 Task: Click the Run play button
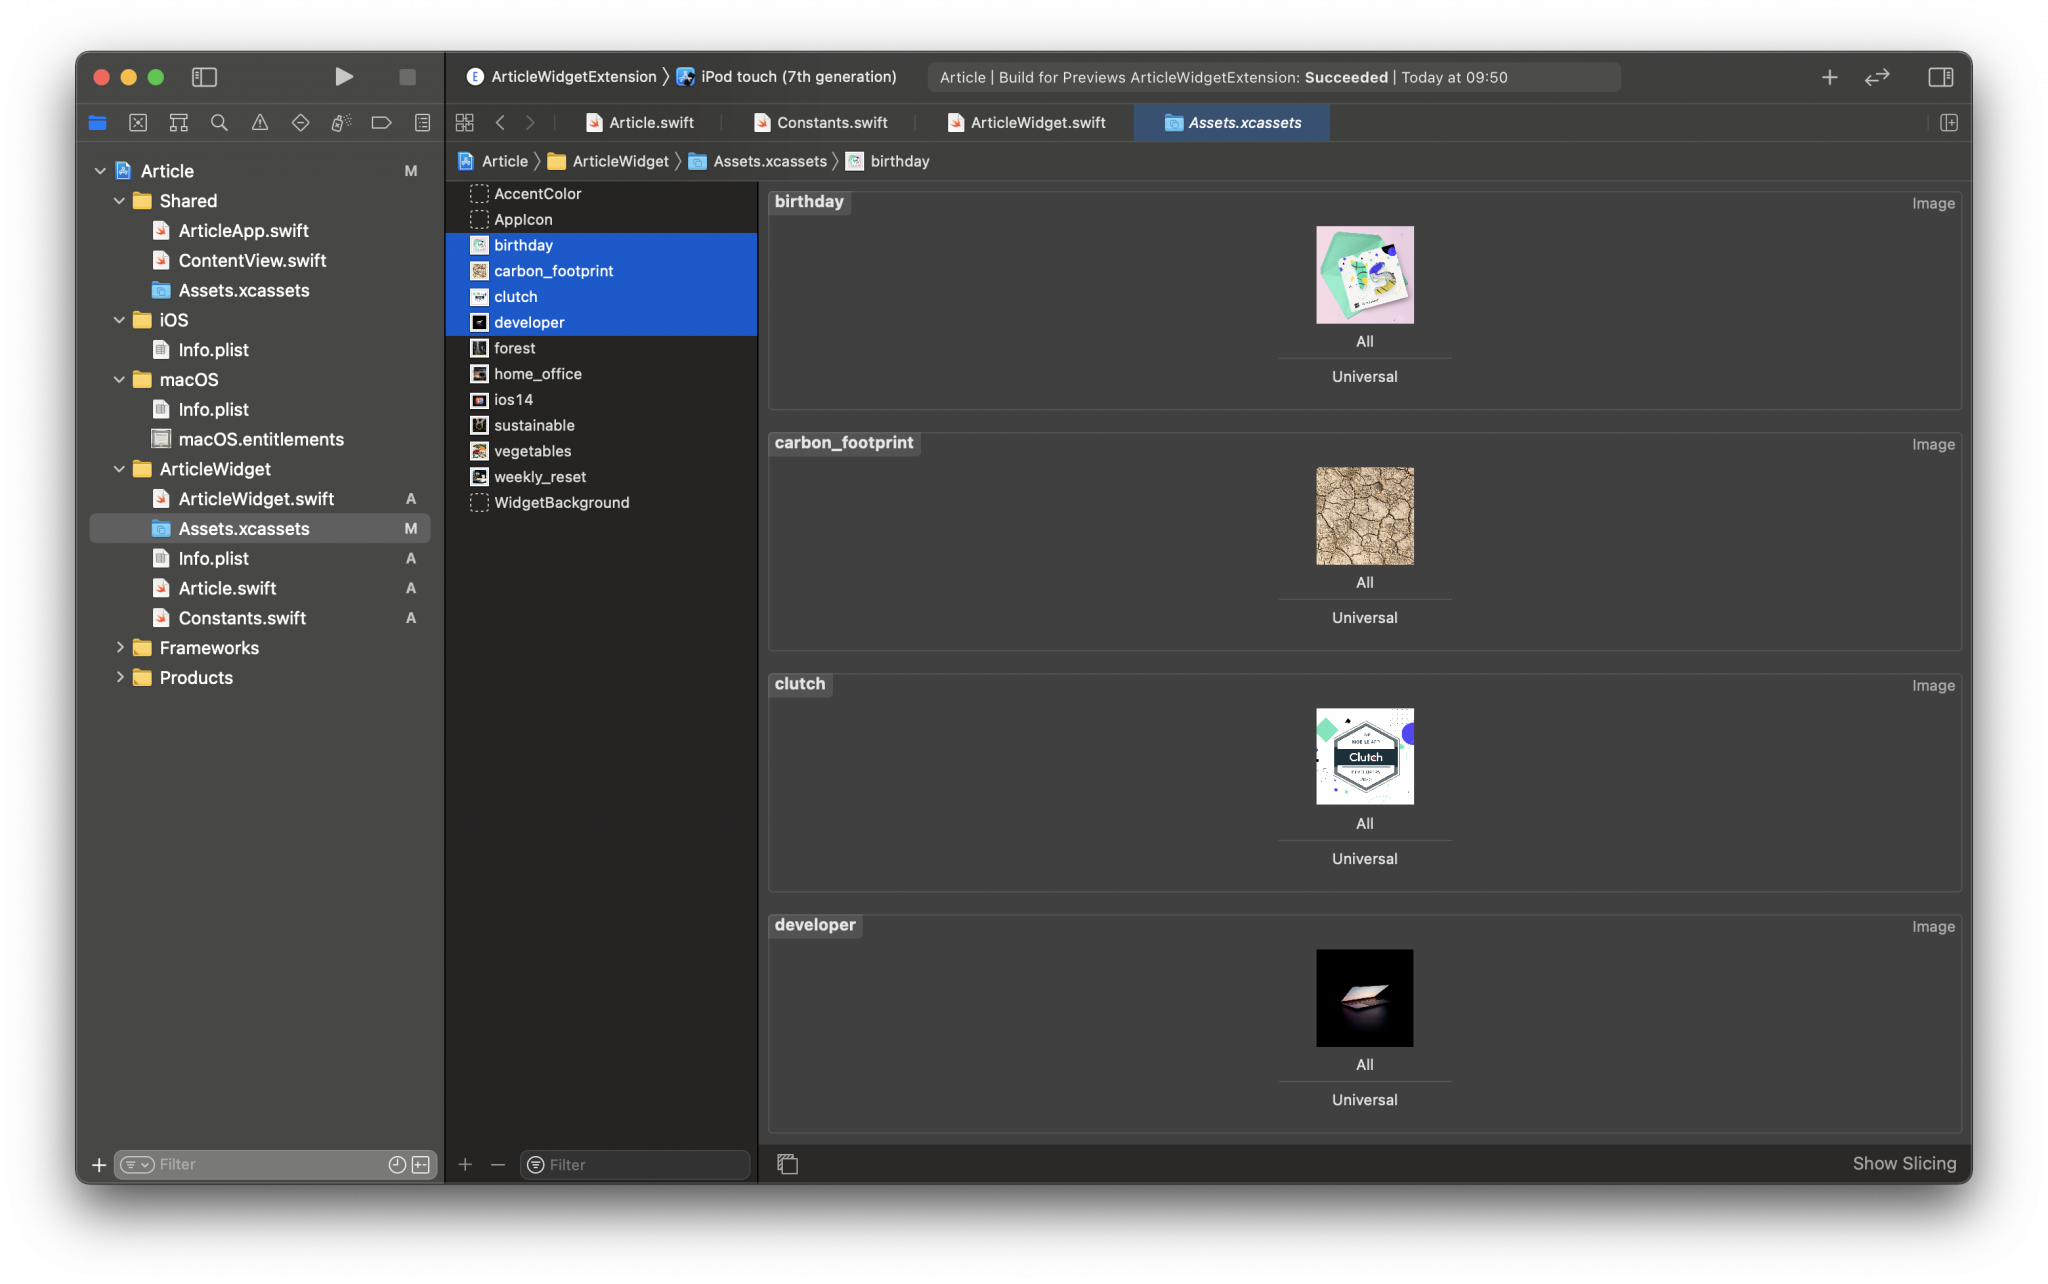(x=343, y=77)
